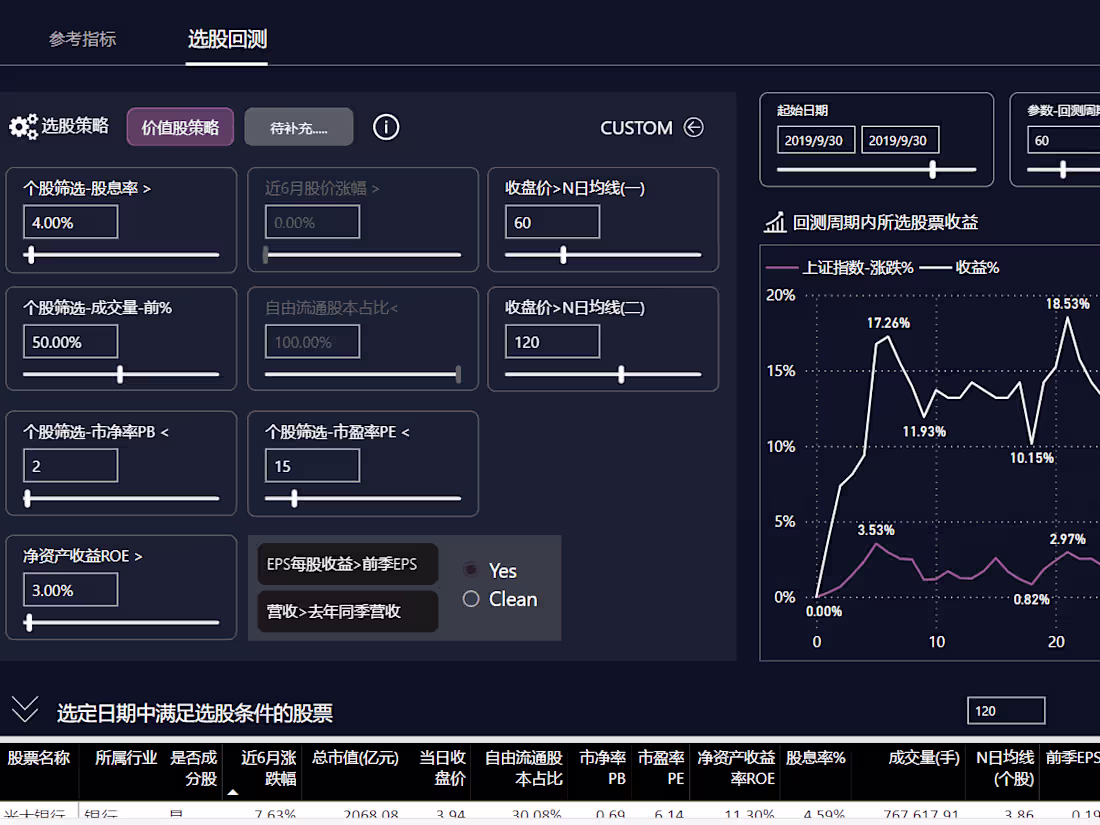Sort by the 当日收盘价 column header
Viewport: 1100px width, 825px height.
(443, 768)
